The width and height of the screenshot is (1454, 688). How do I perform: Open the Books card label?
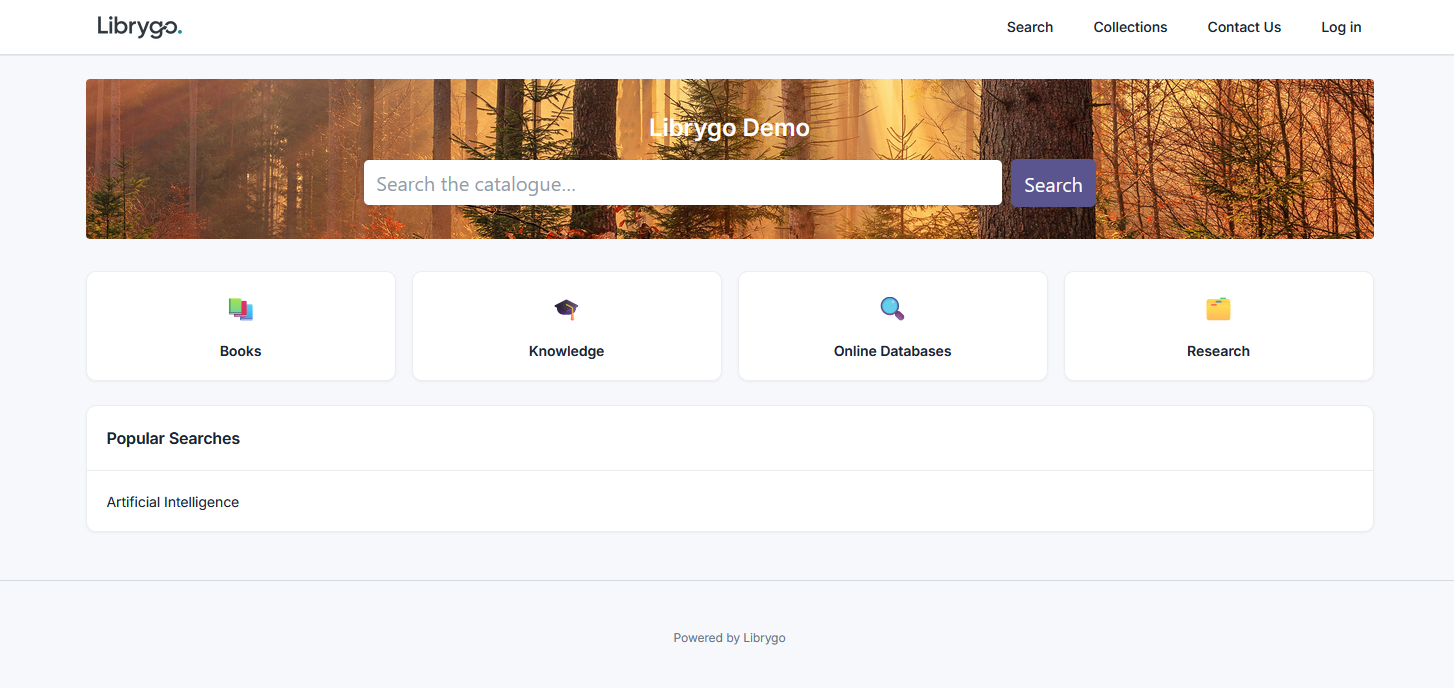coord(241,351)
